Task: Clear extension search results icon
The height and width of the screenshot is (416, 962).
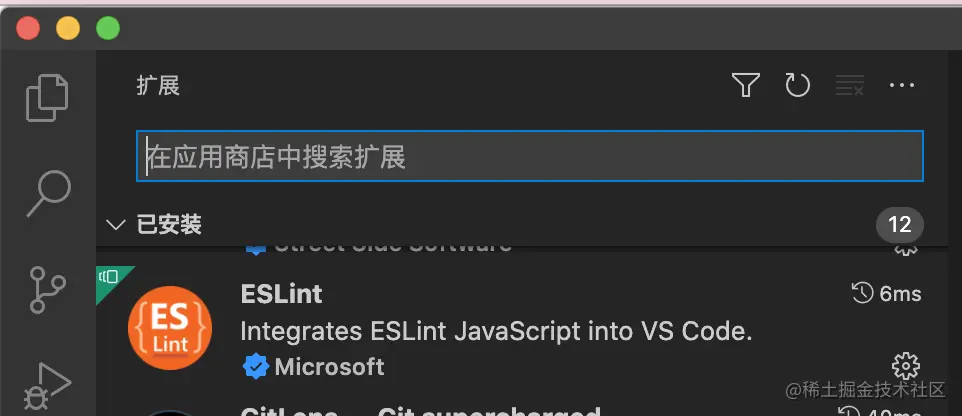Action: point(850,86)
